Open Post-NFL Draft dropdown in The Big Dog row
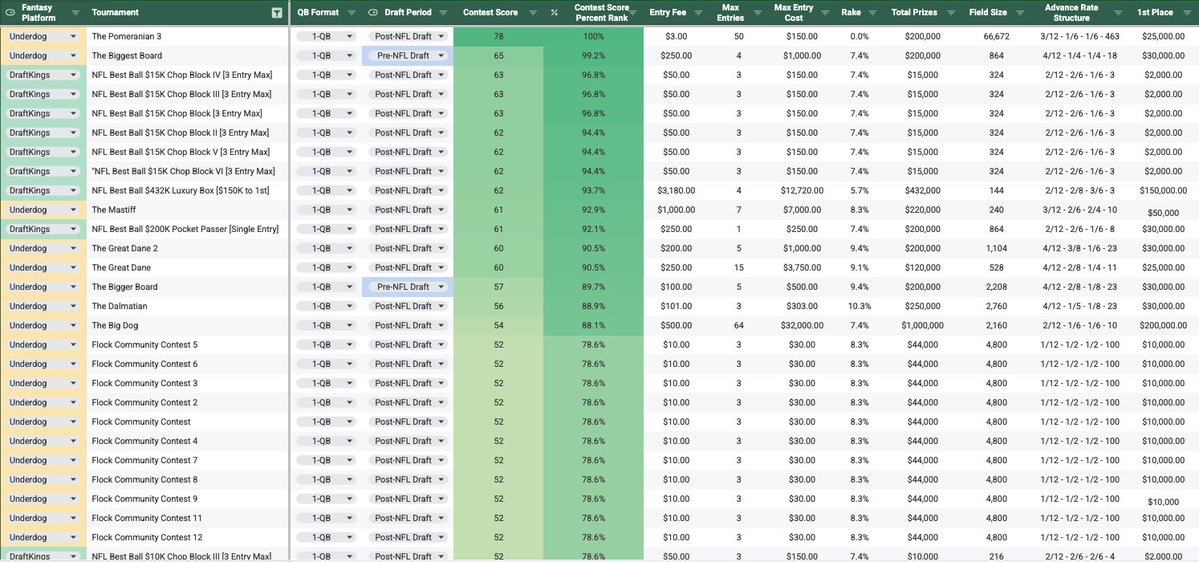The width and height of the screenshot is (1199, 562). (408, 325)
